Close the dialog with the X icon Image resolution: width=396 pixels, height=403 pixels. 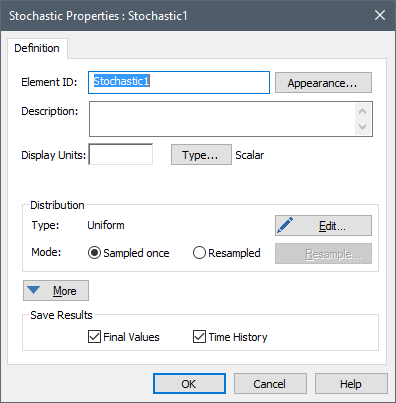click(380, 15)
